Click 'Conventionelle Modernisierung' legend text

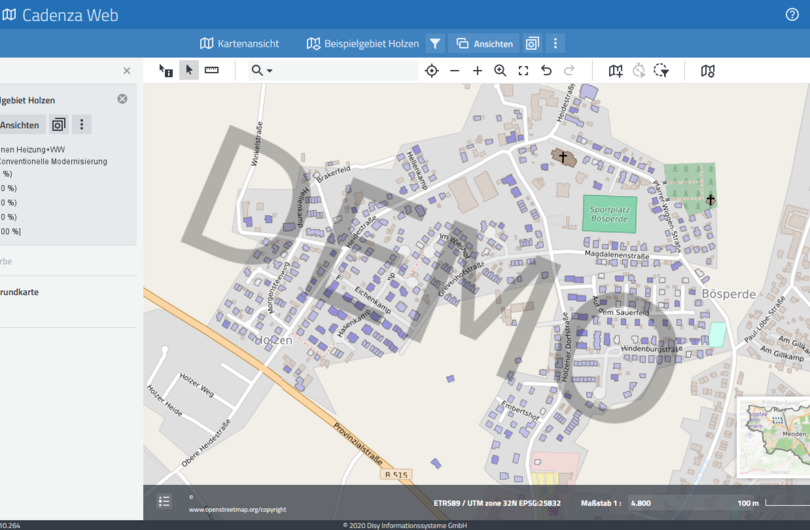(x=54, y=161)
